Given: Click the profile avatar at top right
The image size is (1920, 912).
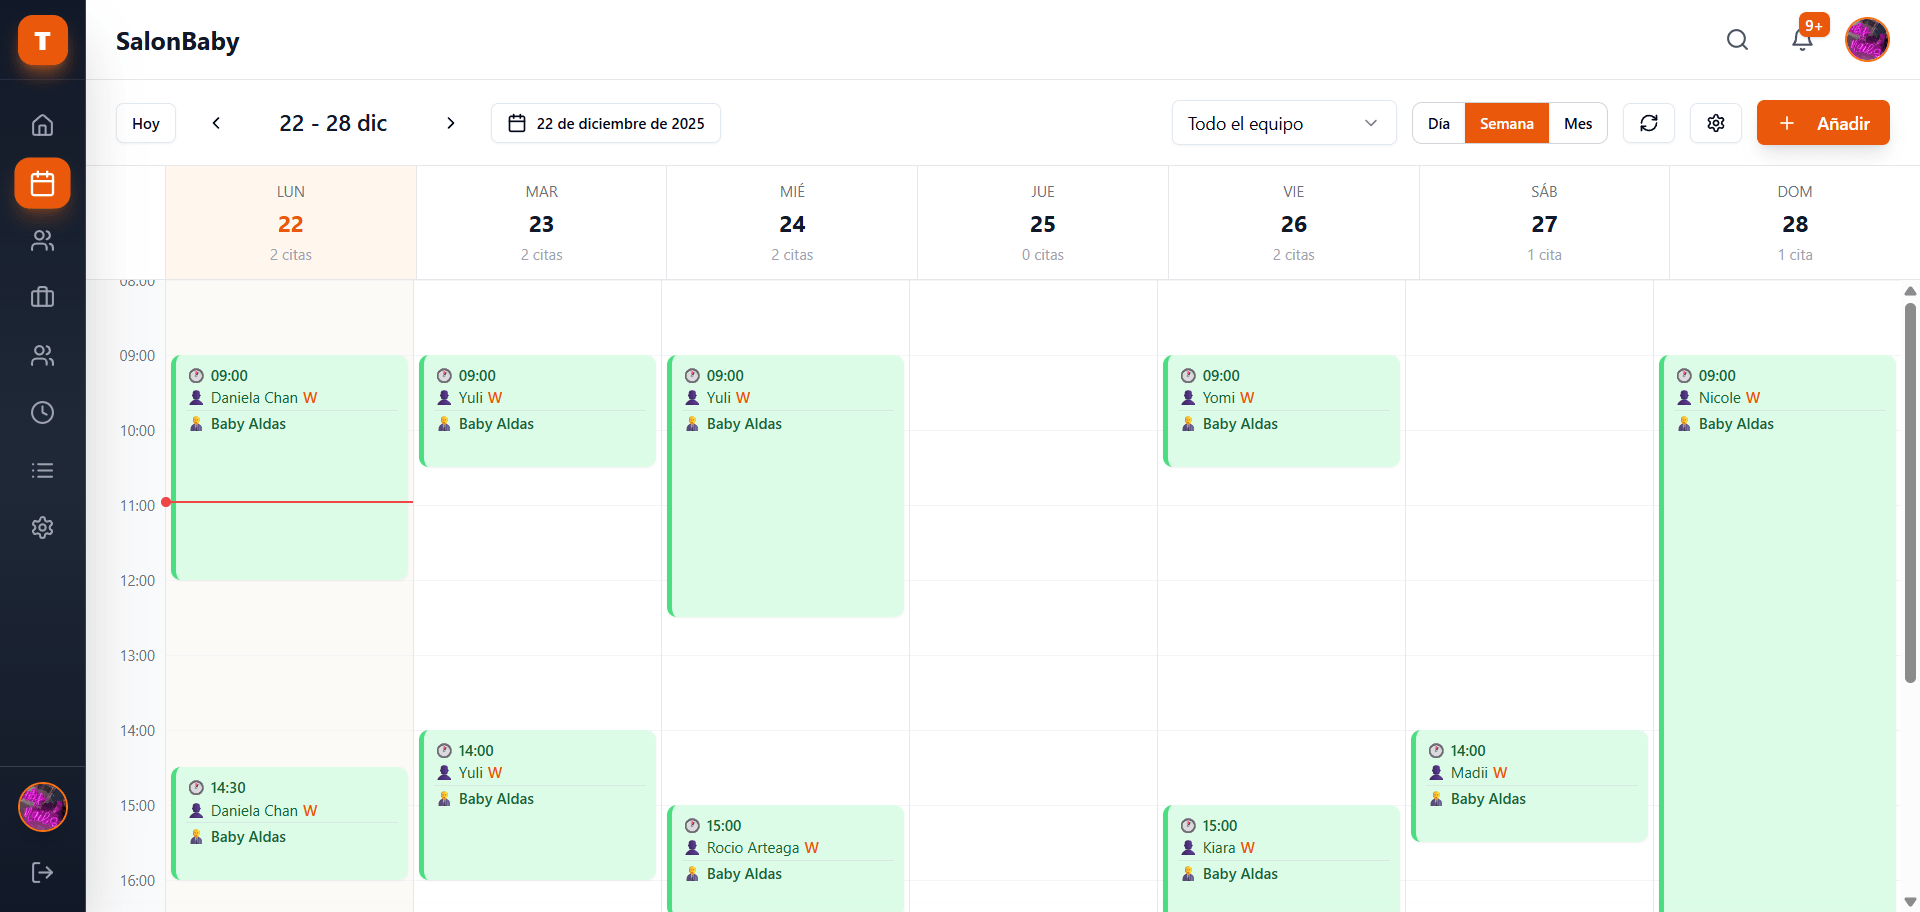Looking at the screenshot, I should coord(1867,40).
